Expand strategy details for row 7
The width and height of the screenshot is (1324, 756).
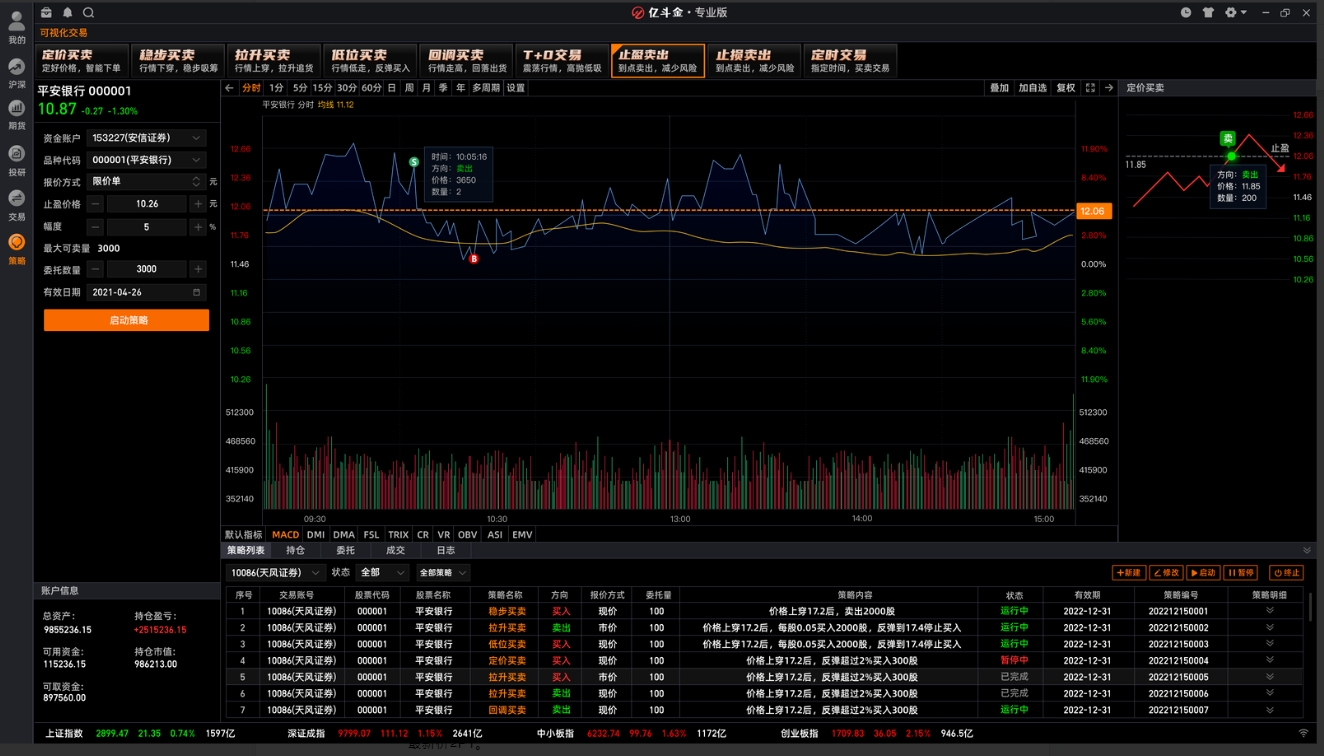click(x=1270, y=710)
